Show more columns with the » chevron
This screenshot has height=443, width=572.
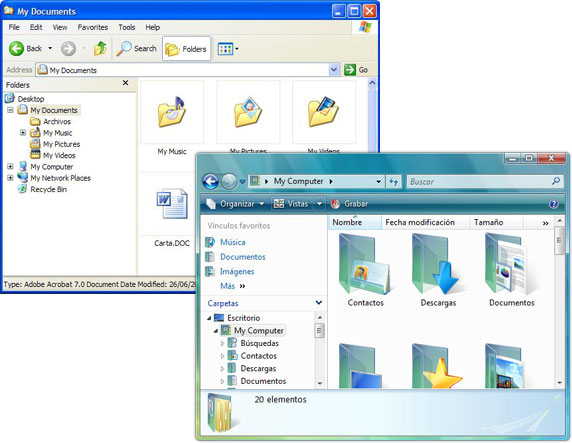click(545, 223)
